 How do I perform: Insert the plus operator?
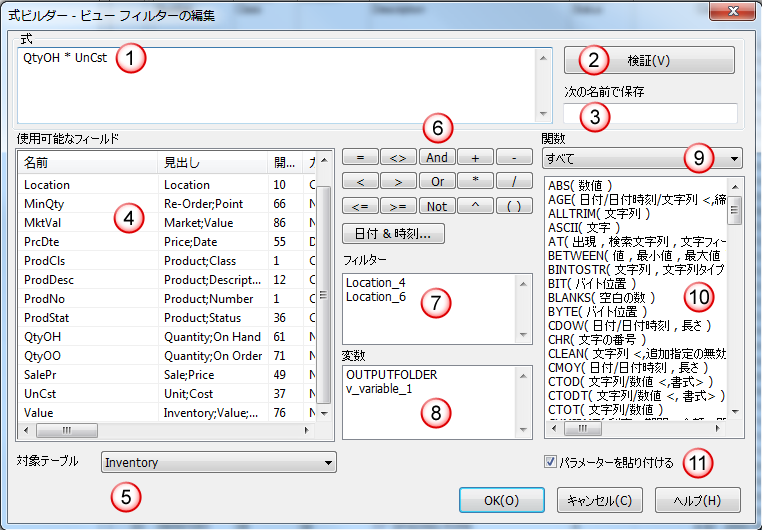(x=475, y=158)
